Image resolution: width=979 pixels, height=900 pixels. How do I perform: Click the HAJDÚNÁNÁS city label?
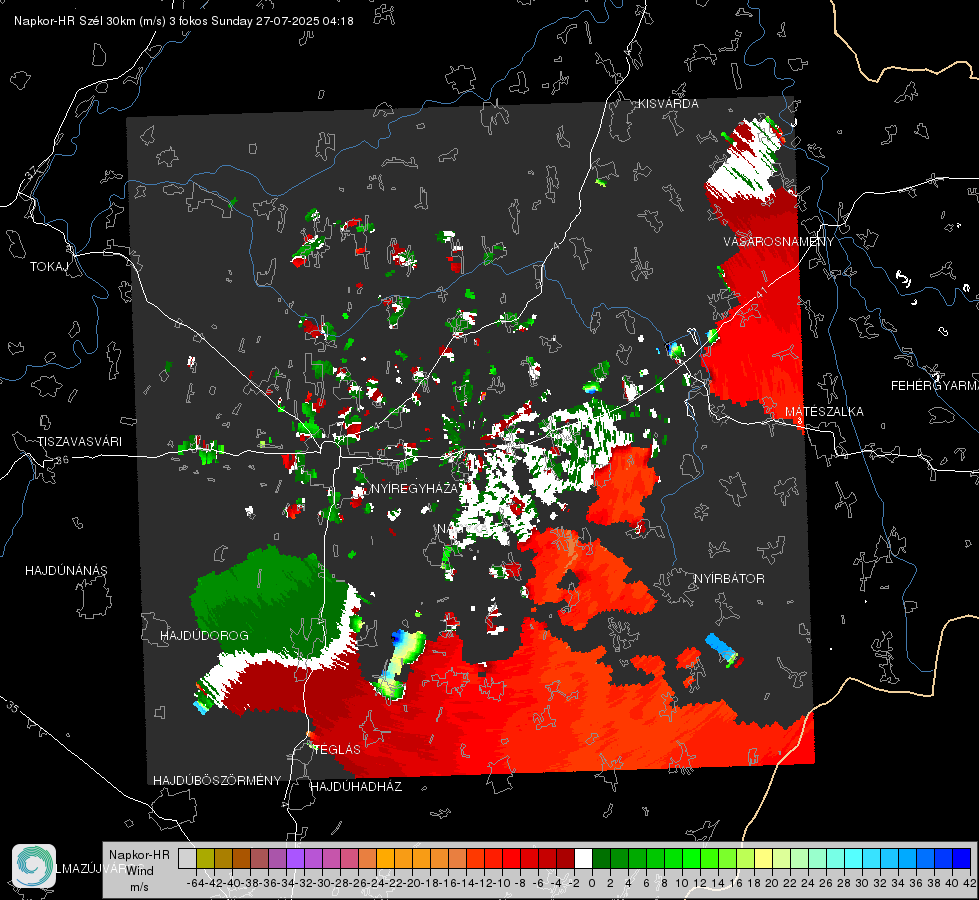click(x=66, y=571)
